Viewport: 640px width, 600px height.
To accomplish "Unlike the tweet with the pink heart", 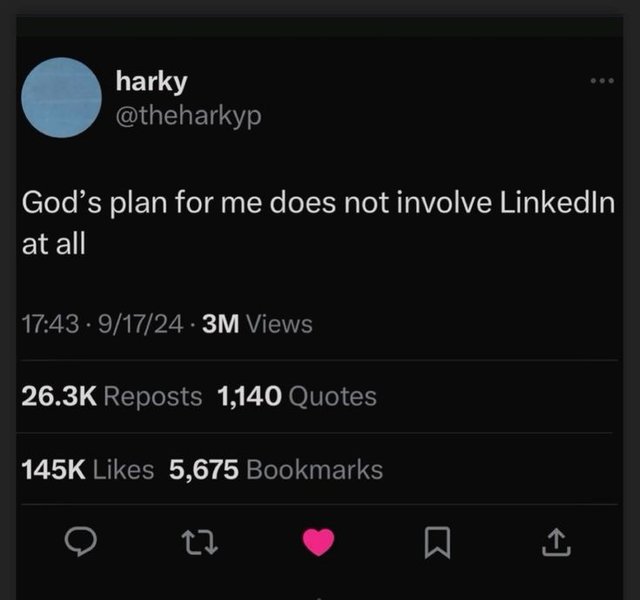I will [x=319, y=543].
